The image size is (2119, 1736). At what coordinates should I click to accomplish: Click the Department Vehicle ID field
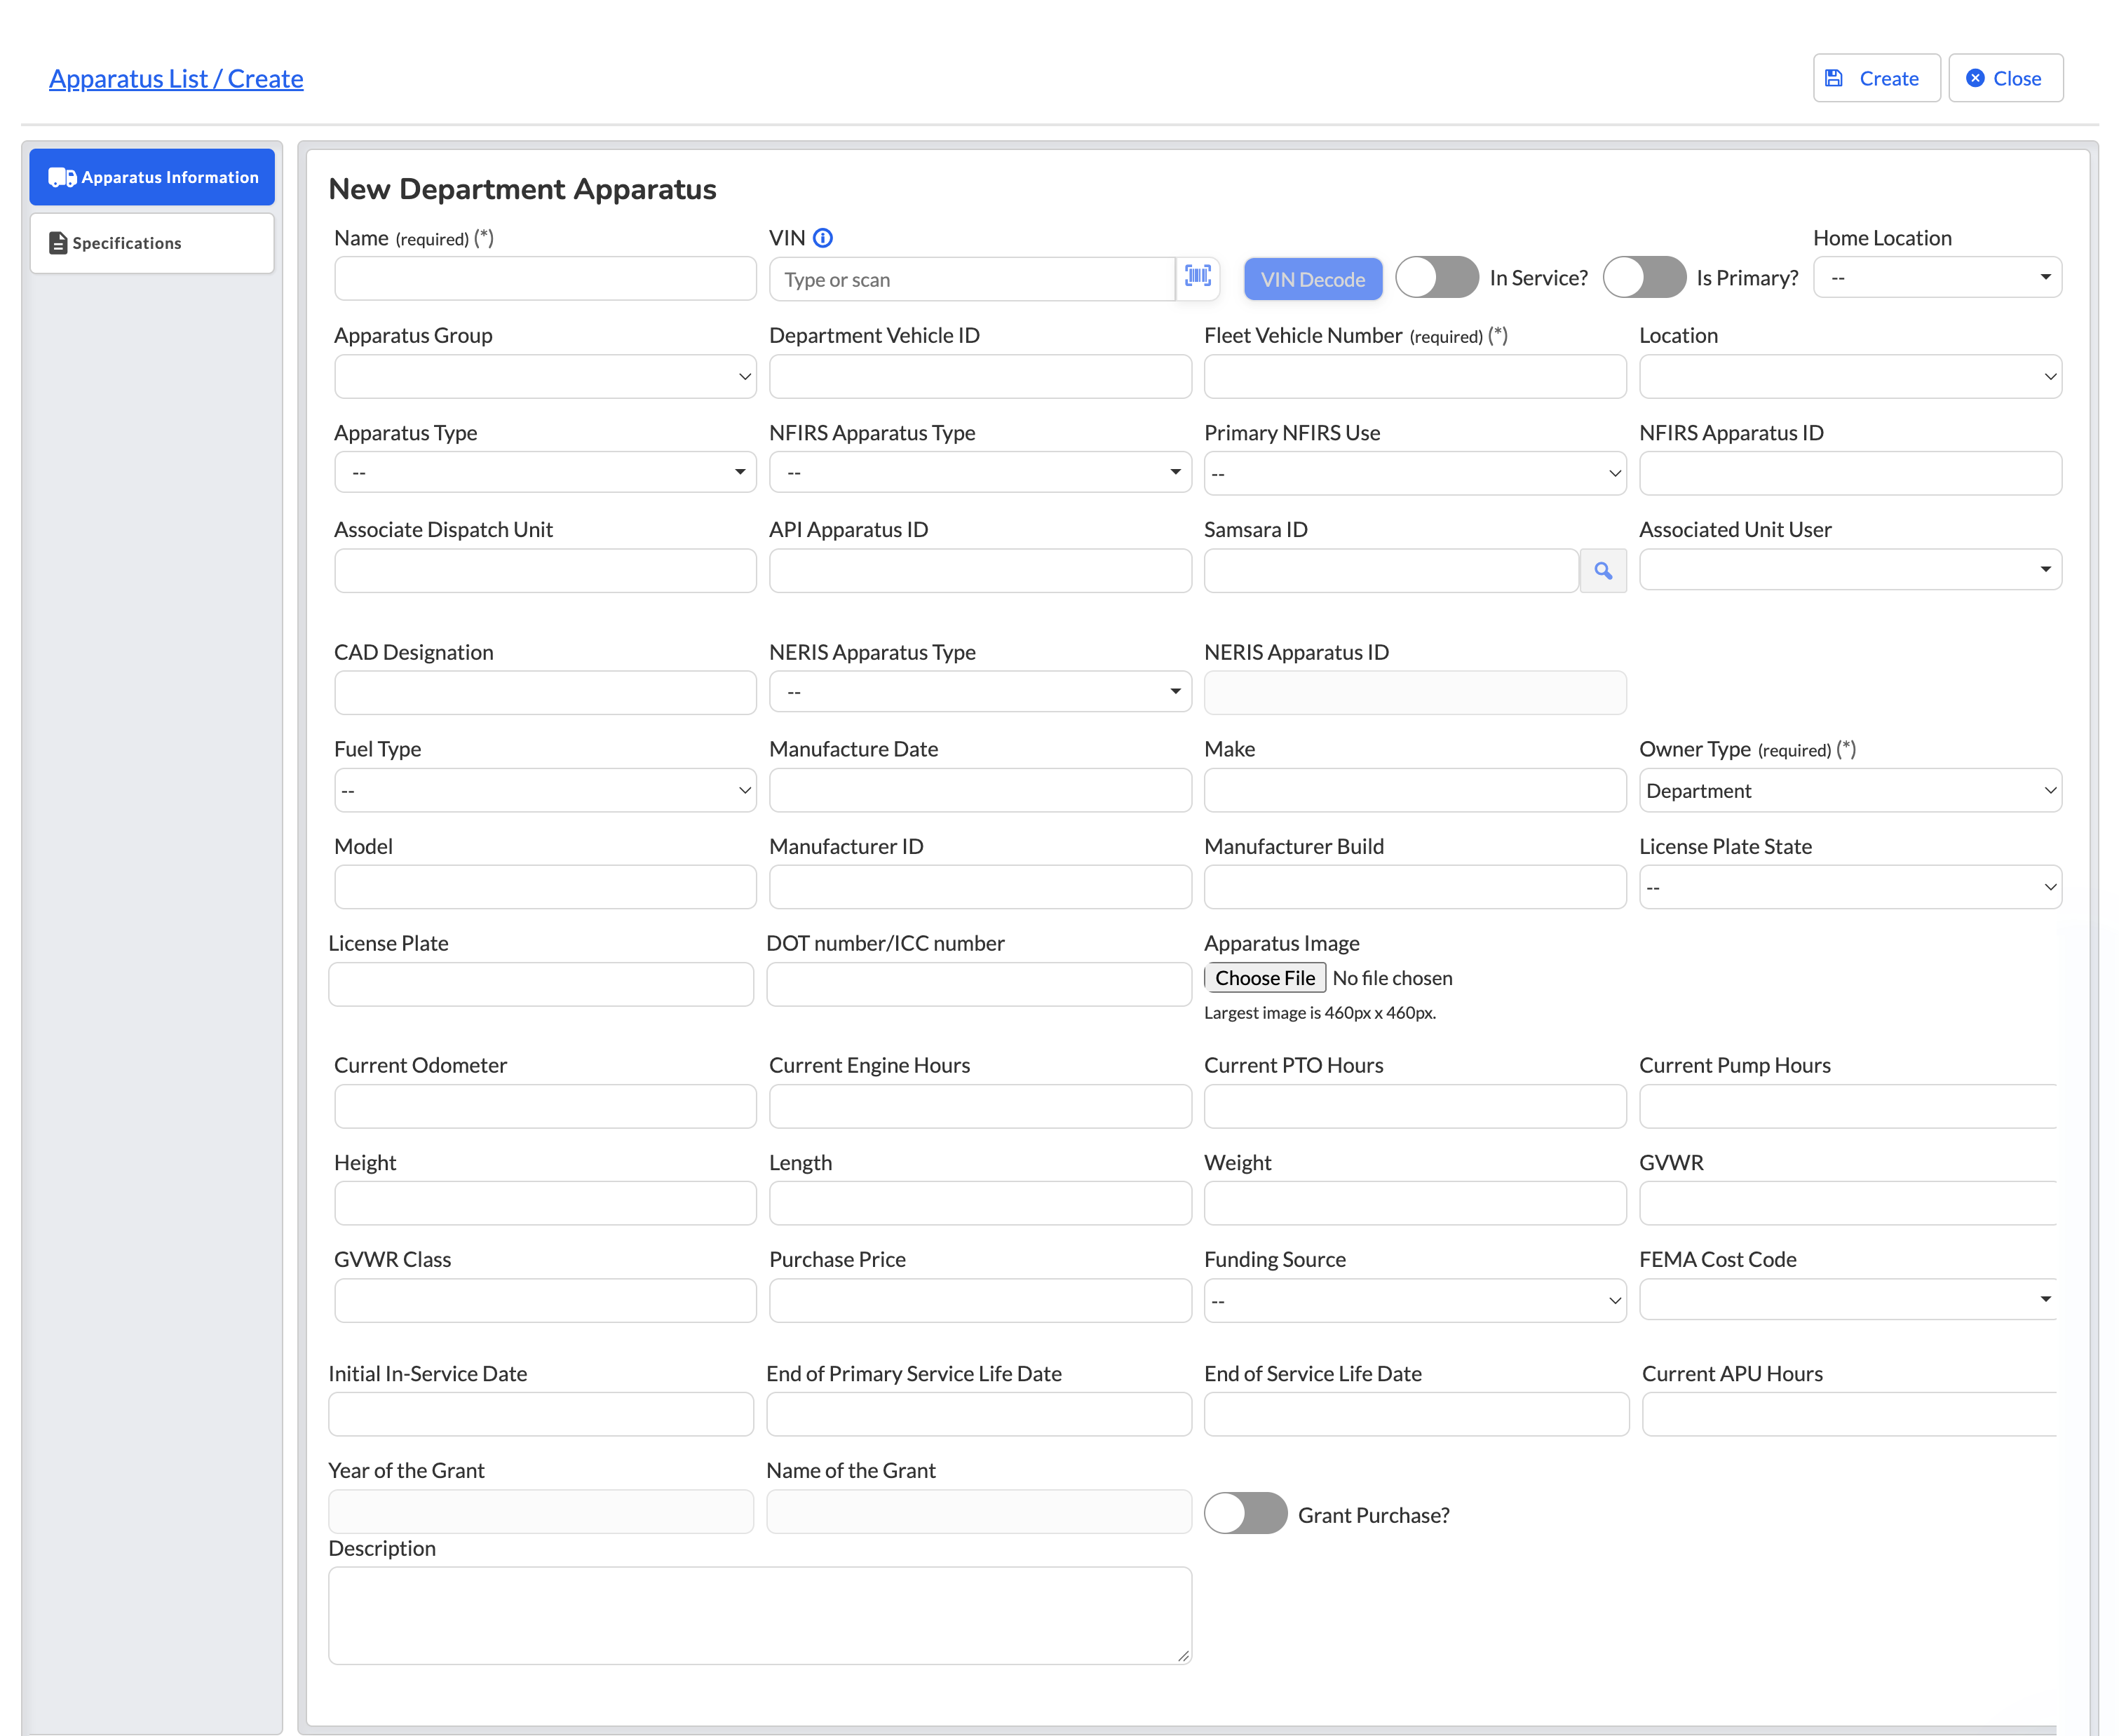(979, 376)
